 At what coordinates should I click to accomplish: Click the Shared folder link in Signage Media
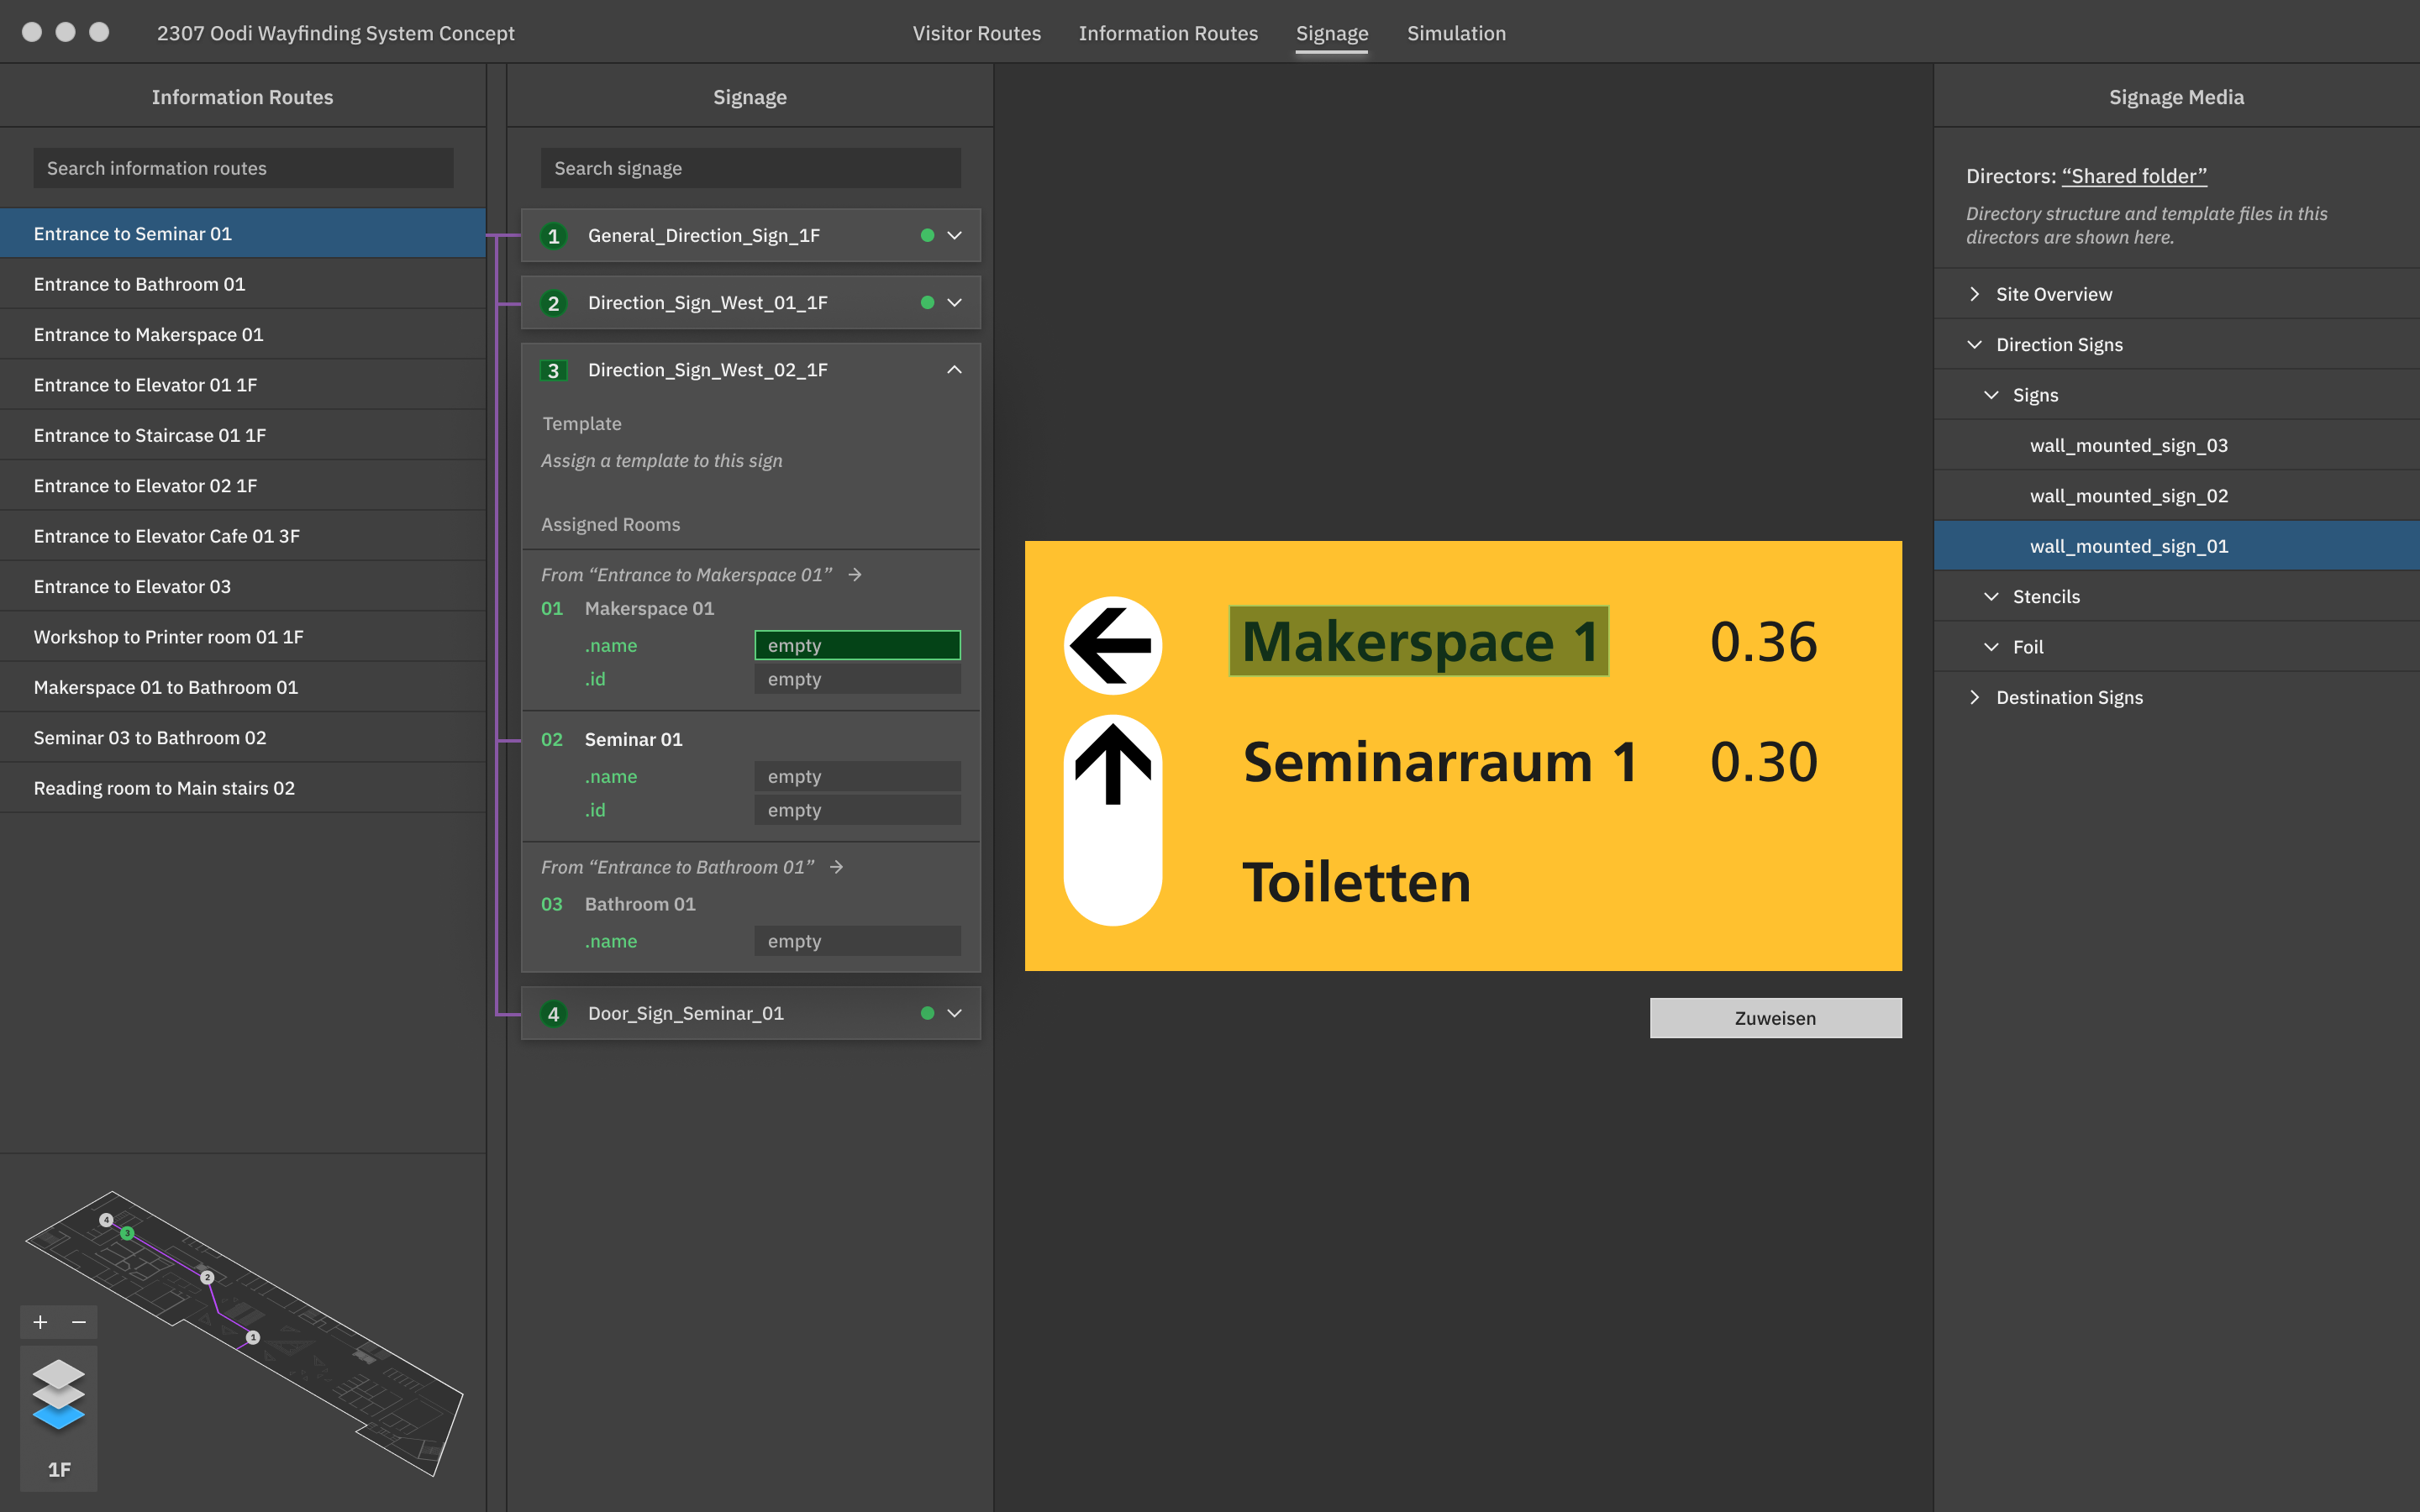coord(2133,176)
